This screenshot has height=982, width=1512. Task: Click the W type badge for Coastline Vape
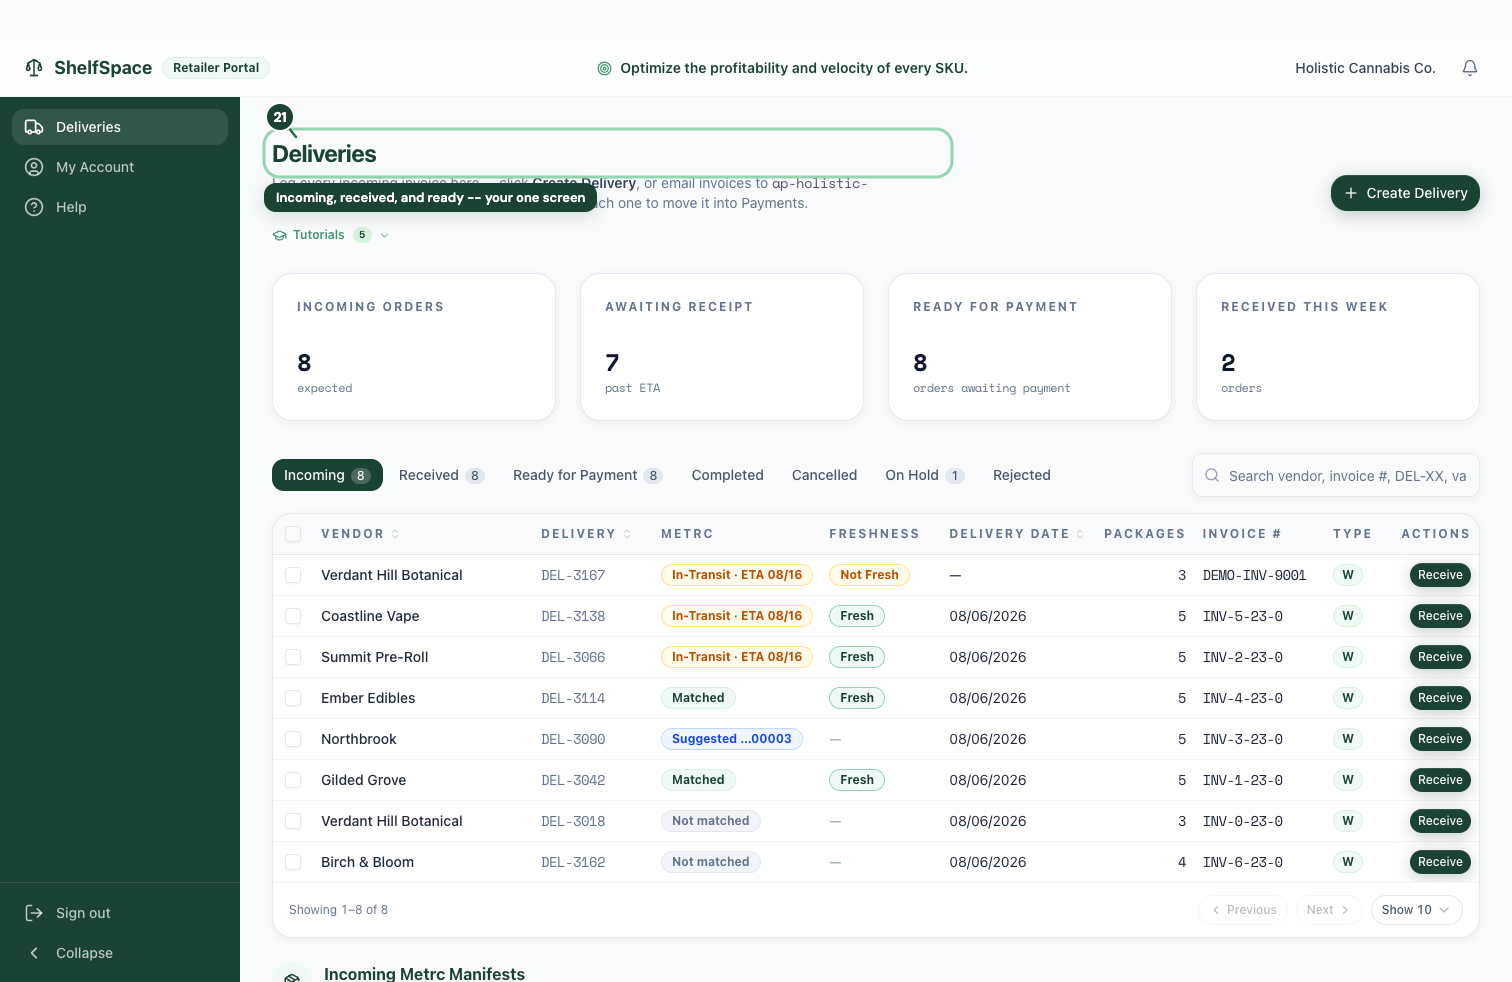tap(1348, 616)
